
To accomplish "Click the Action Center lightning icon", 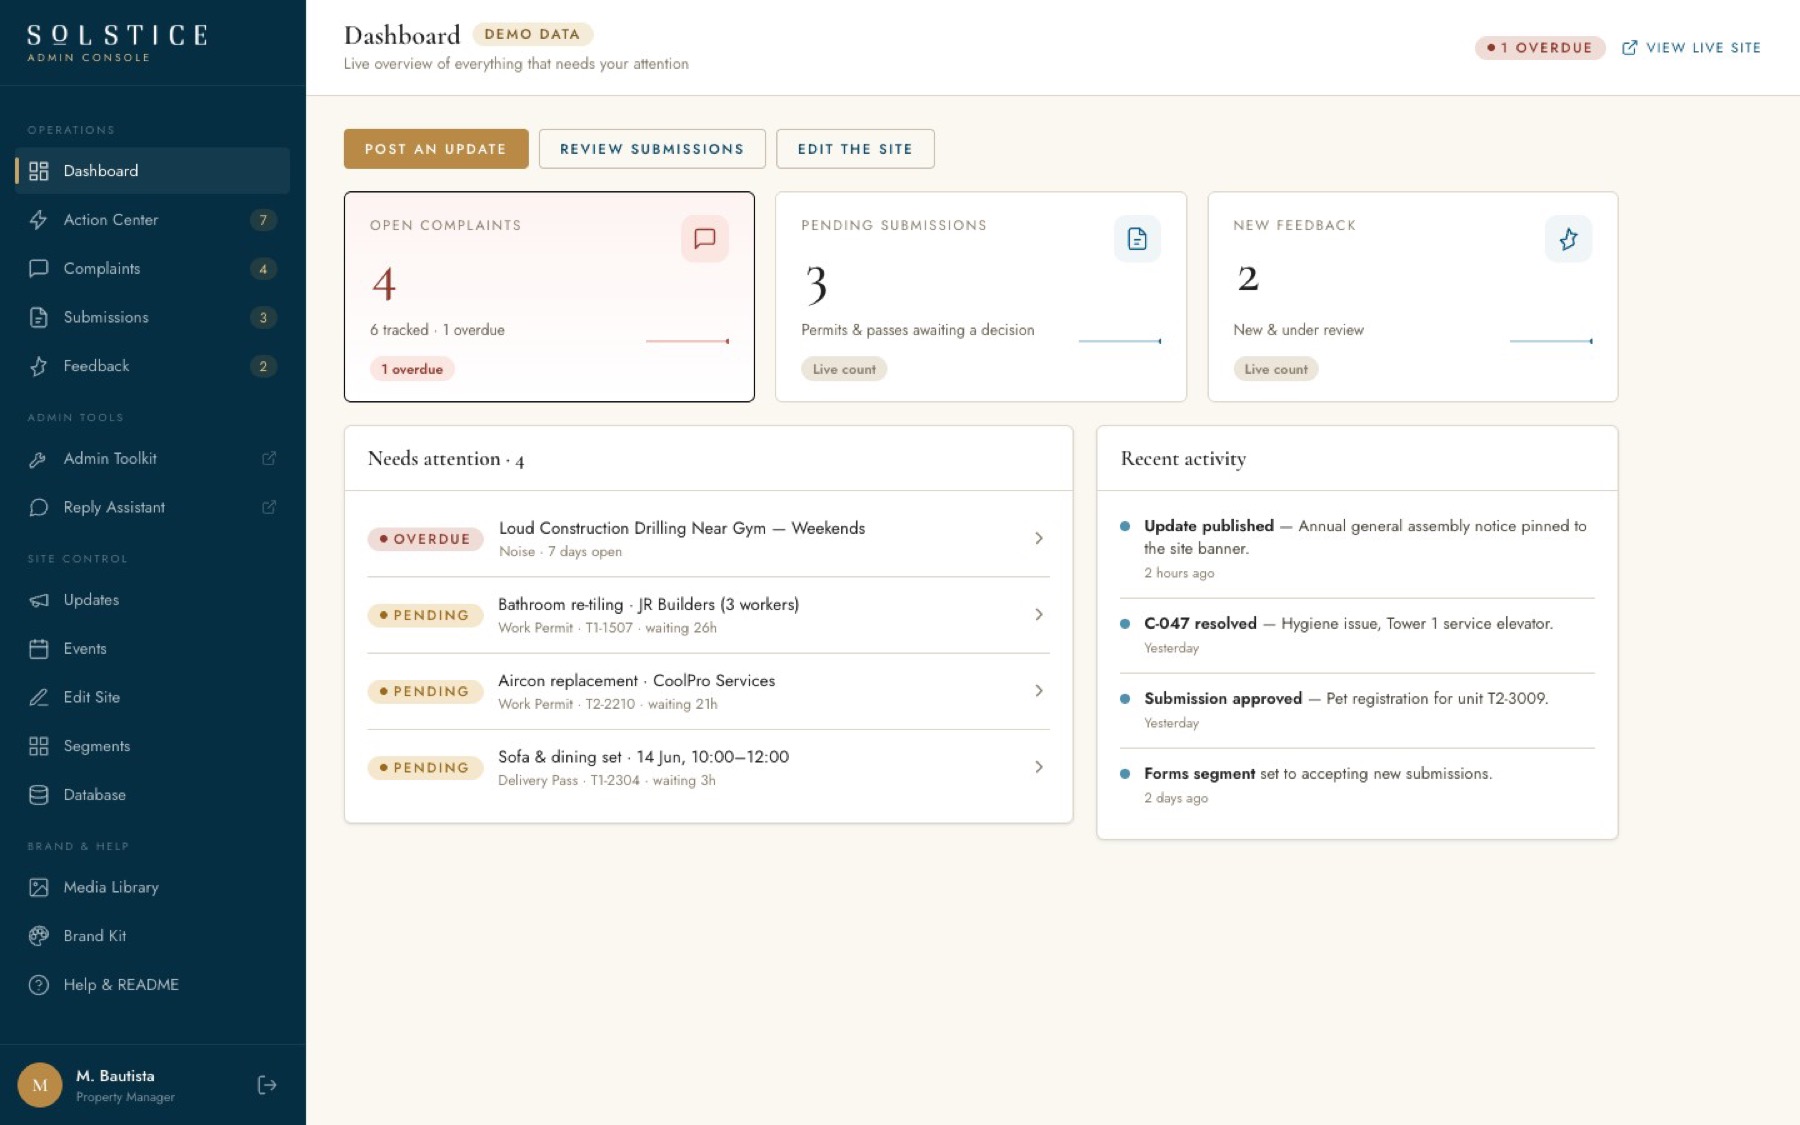I will (x=39, y=220).
